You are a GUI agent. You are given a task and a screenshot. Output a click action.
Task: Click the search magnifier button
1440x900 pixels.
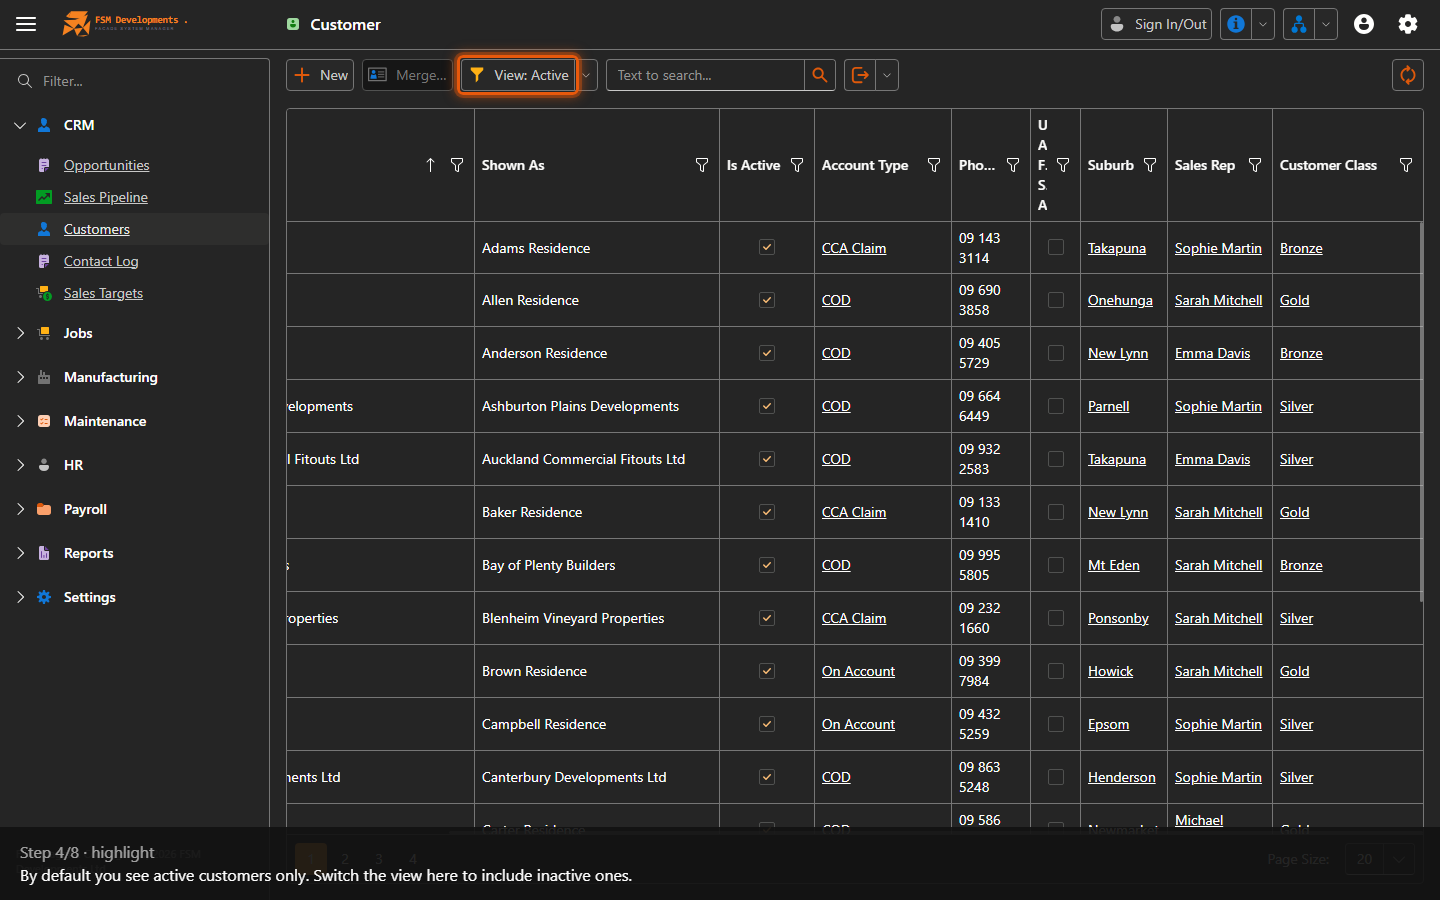click(820, 75)
